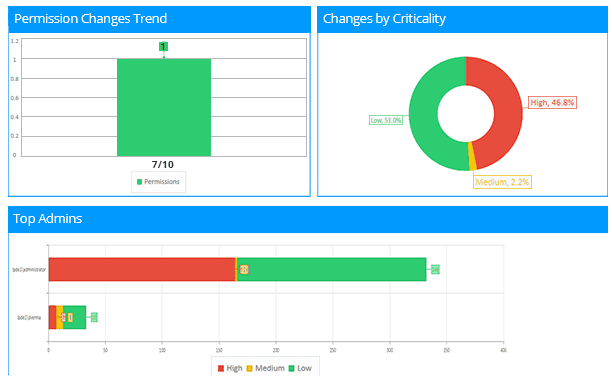Image resolution: width=612 pixels, height=382 pixels.
Task: Toggle High series in Top Admins legend
Action: click(230, 368)
